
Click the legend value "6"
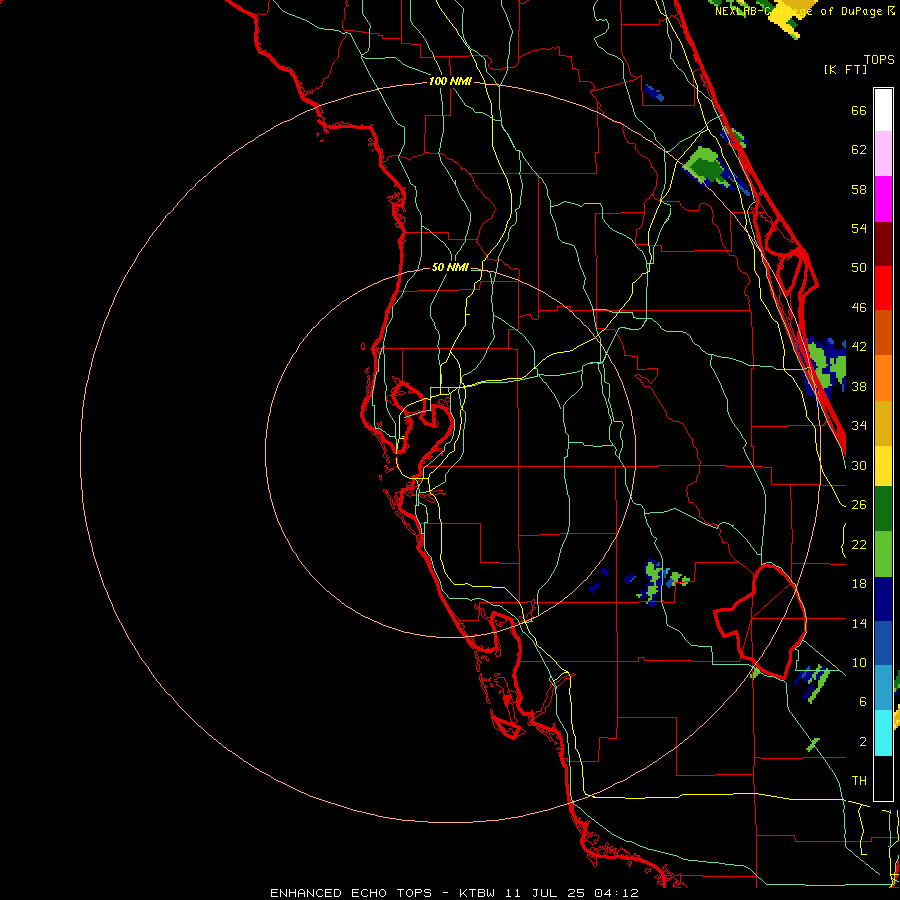pyautogui.click(x=862, y=701)
